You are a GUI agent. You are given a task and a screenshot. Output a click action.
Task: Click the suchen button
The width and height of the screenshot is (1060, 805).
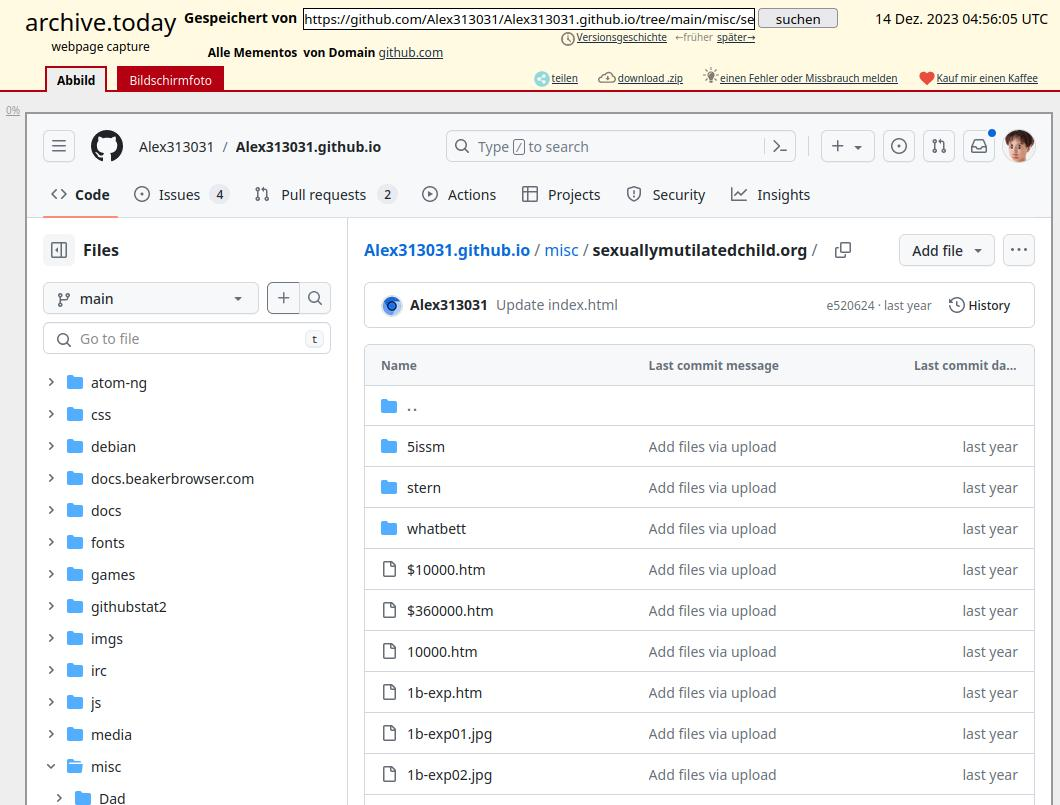click(x=798, y=19)
